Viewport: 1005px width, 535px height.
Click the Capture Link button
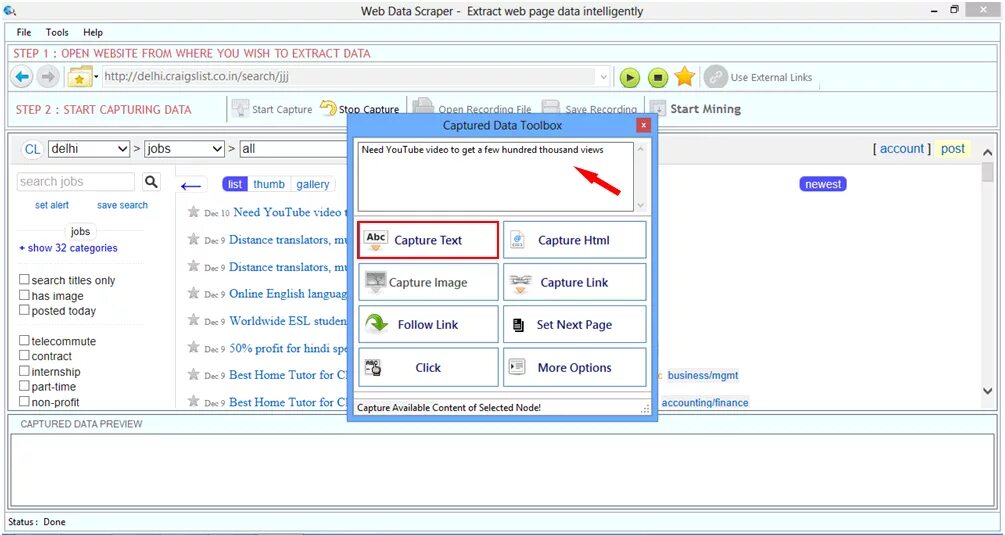[574, 283]
